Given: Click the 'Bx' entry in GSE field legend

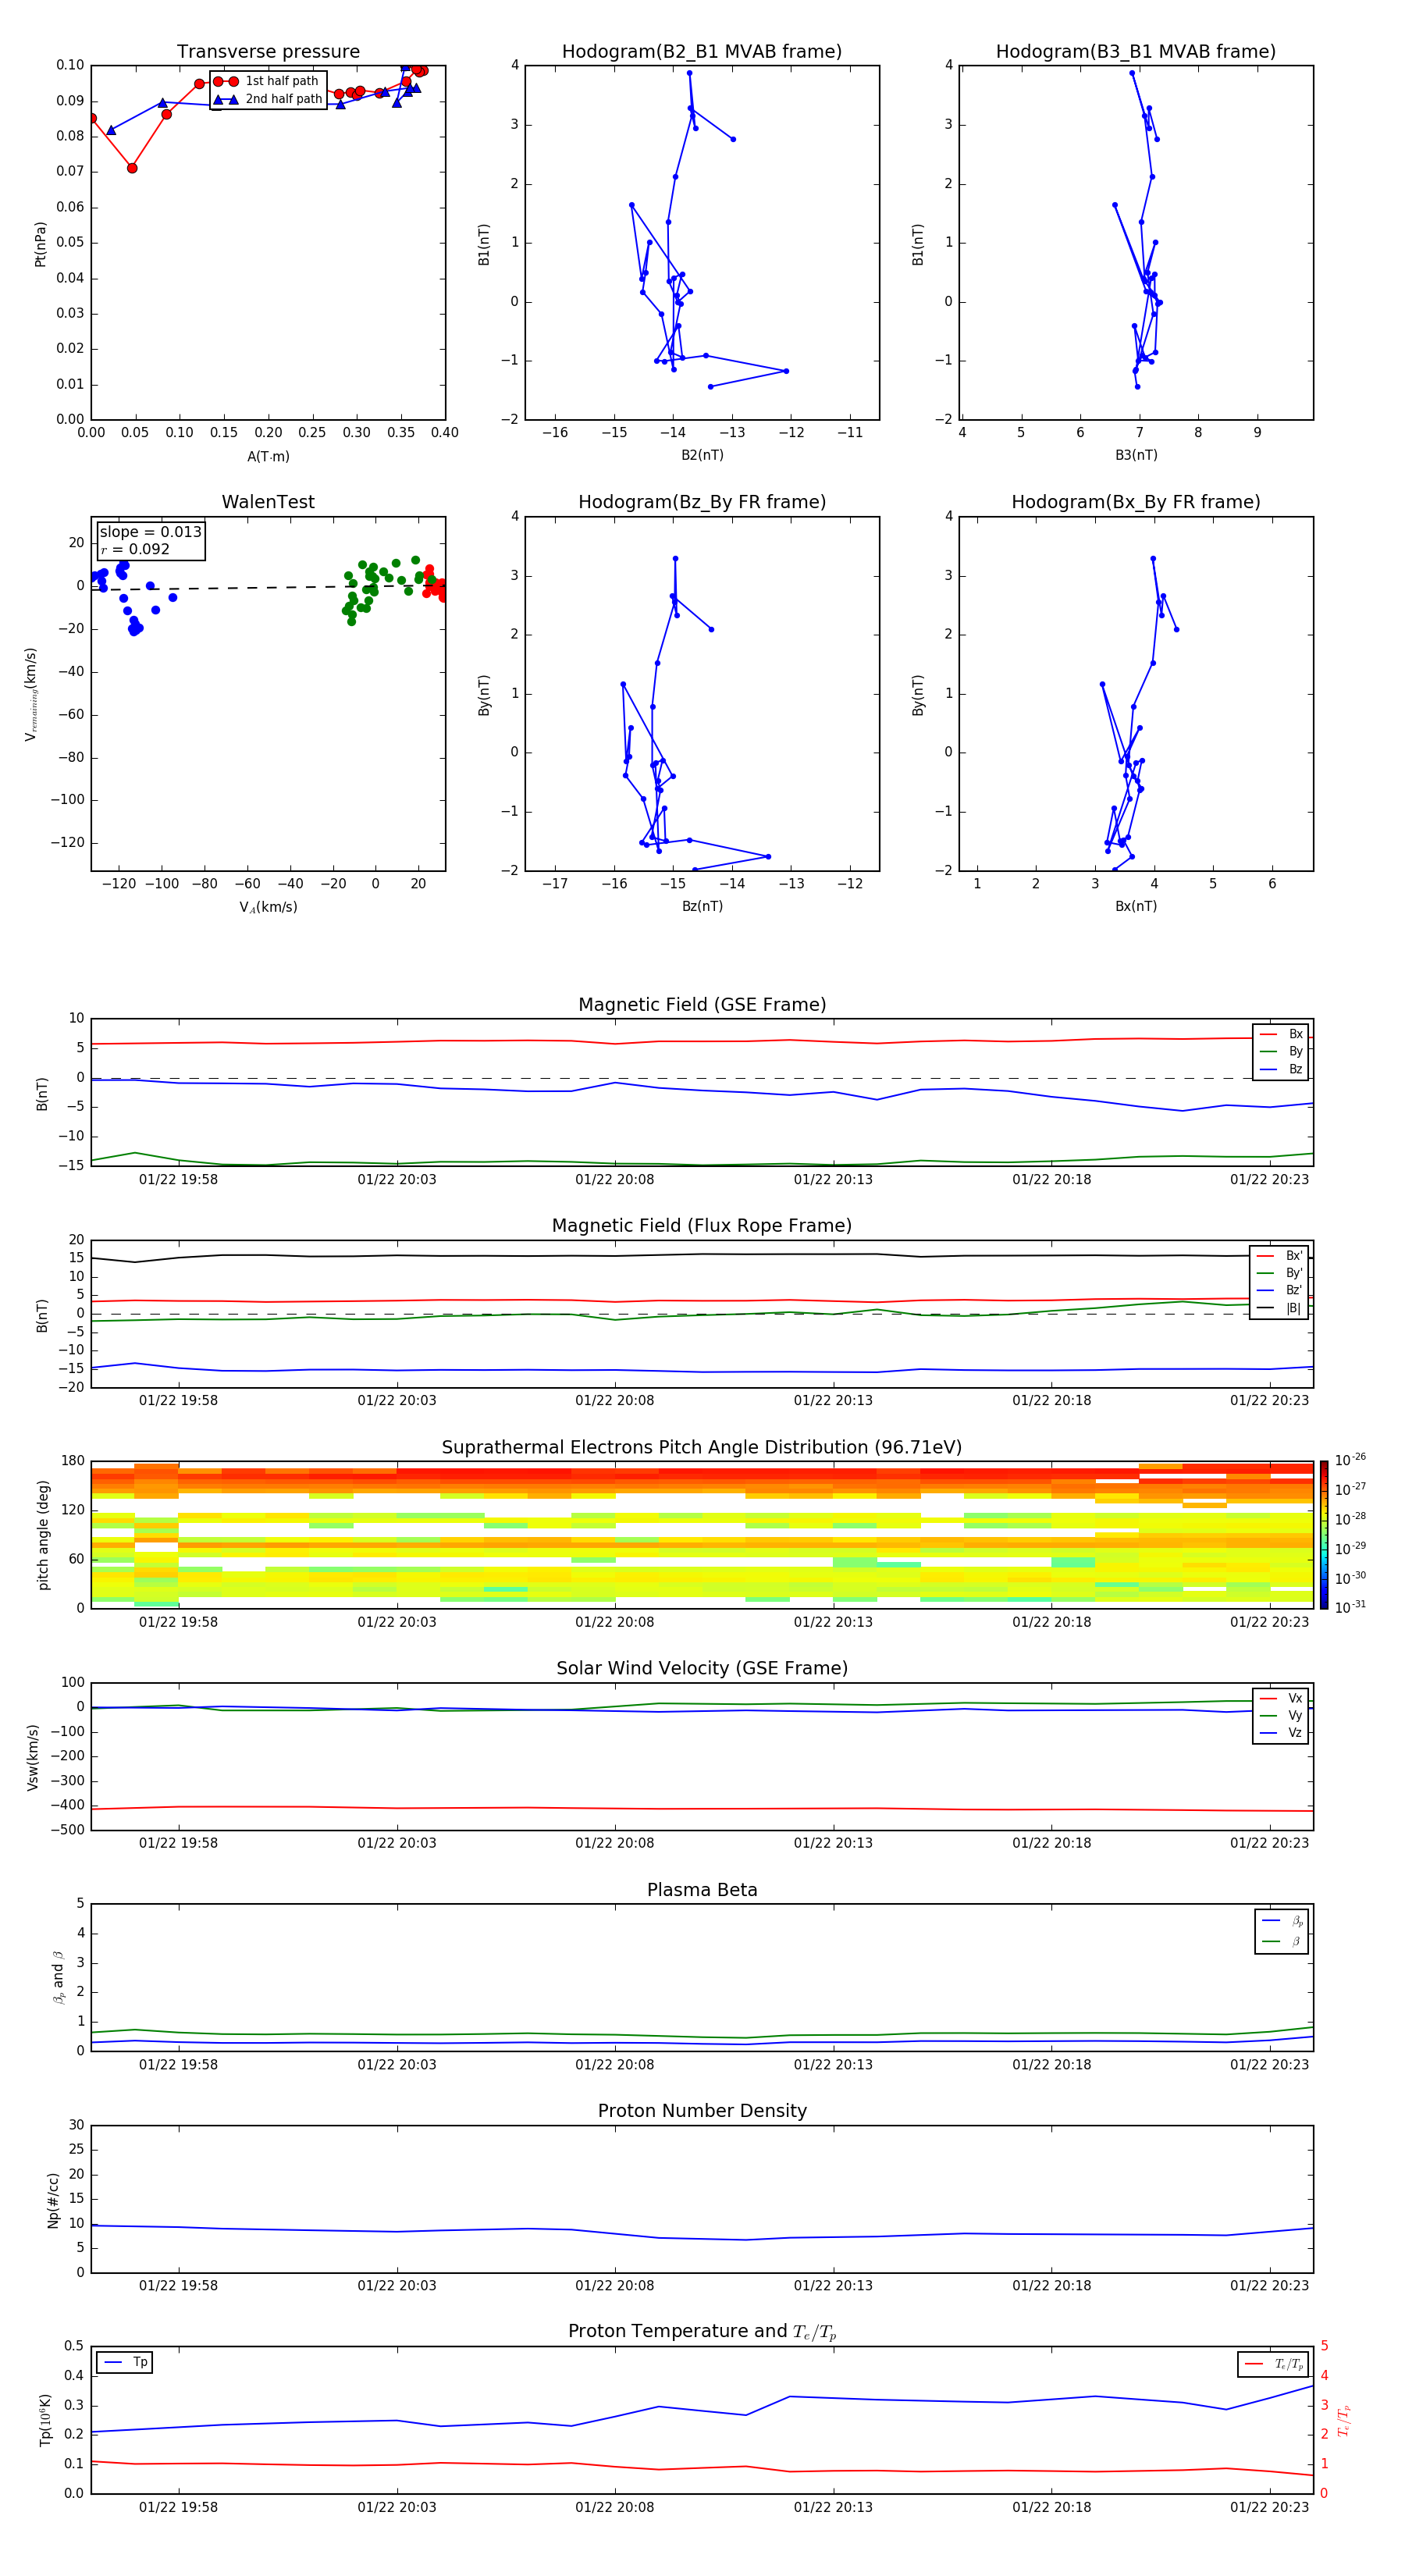Looking at the screenshot, I should 1281,1034.
